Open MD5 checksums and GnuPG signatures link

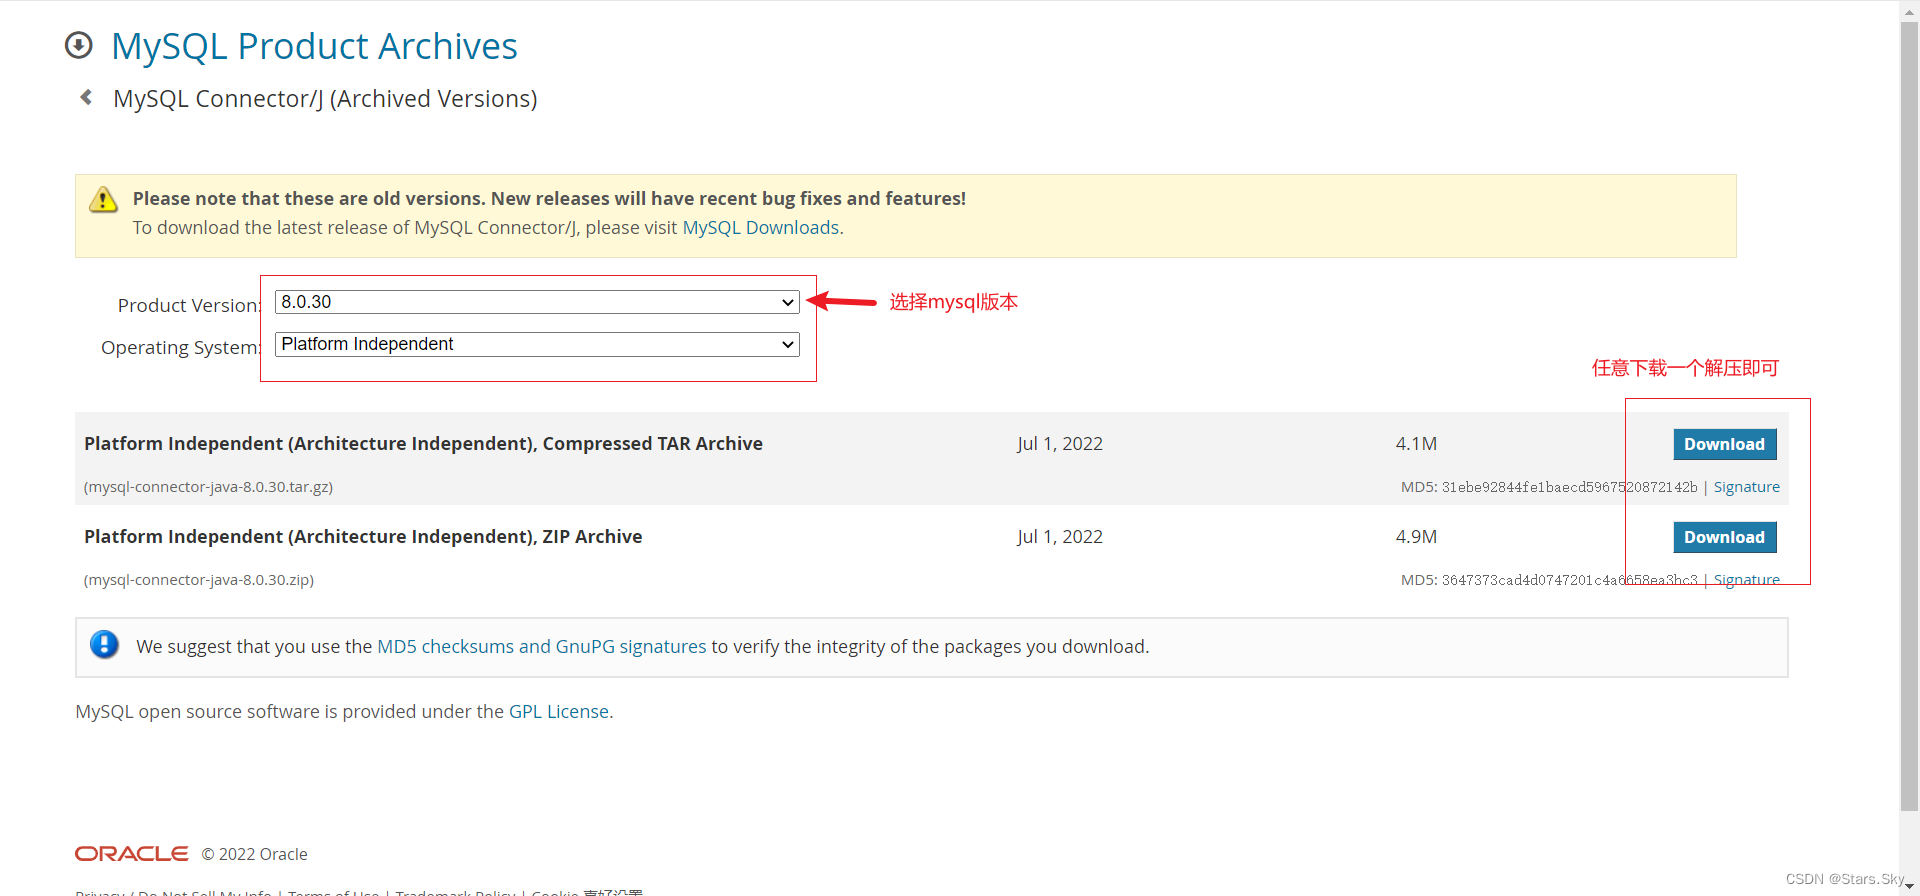tap(541, 647)
